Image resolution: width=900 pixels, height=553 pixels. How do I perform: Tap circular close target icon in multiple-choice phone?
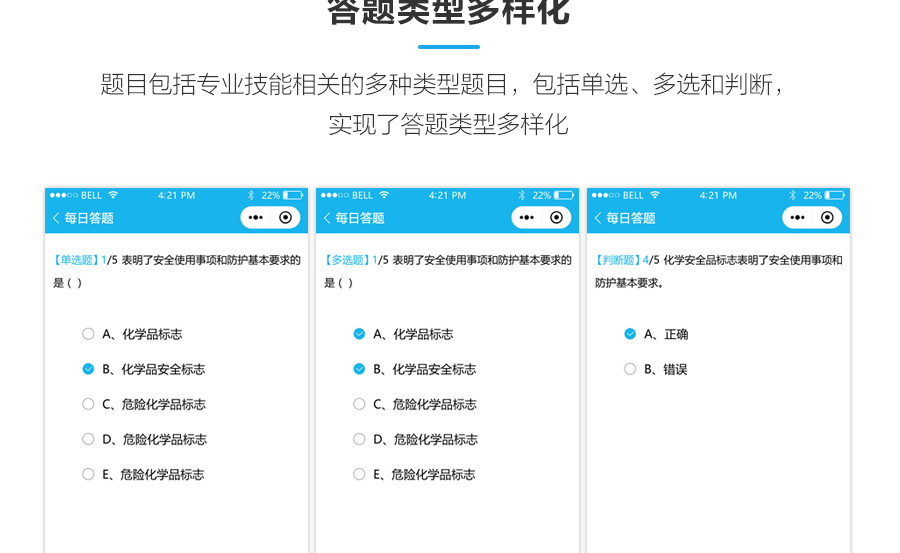(x=556, y=218)
